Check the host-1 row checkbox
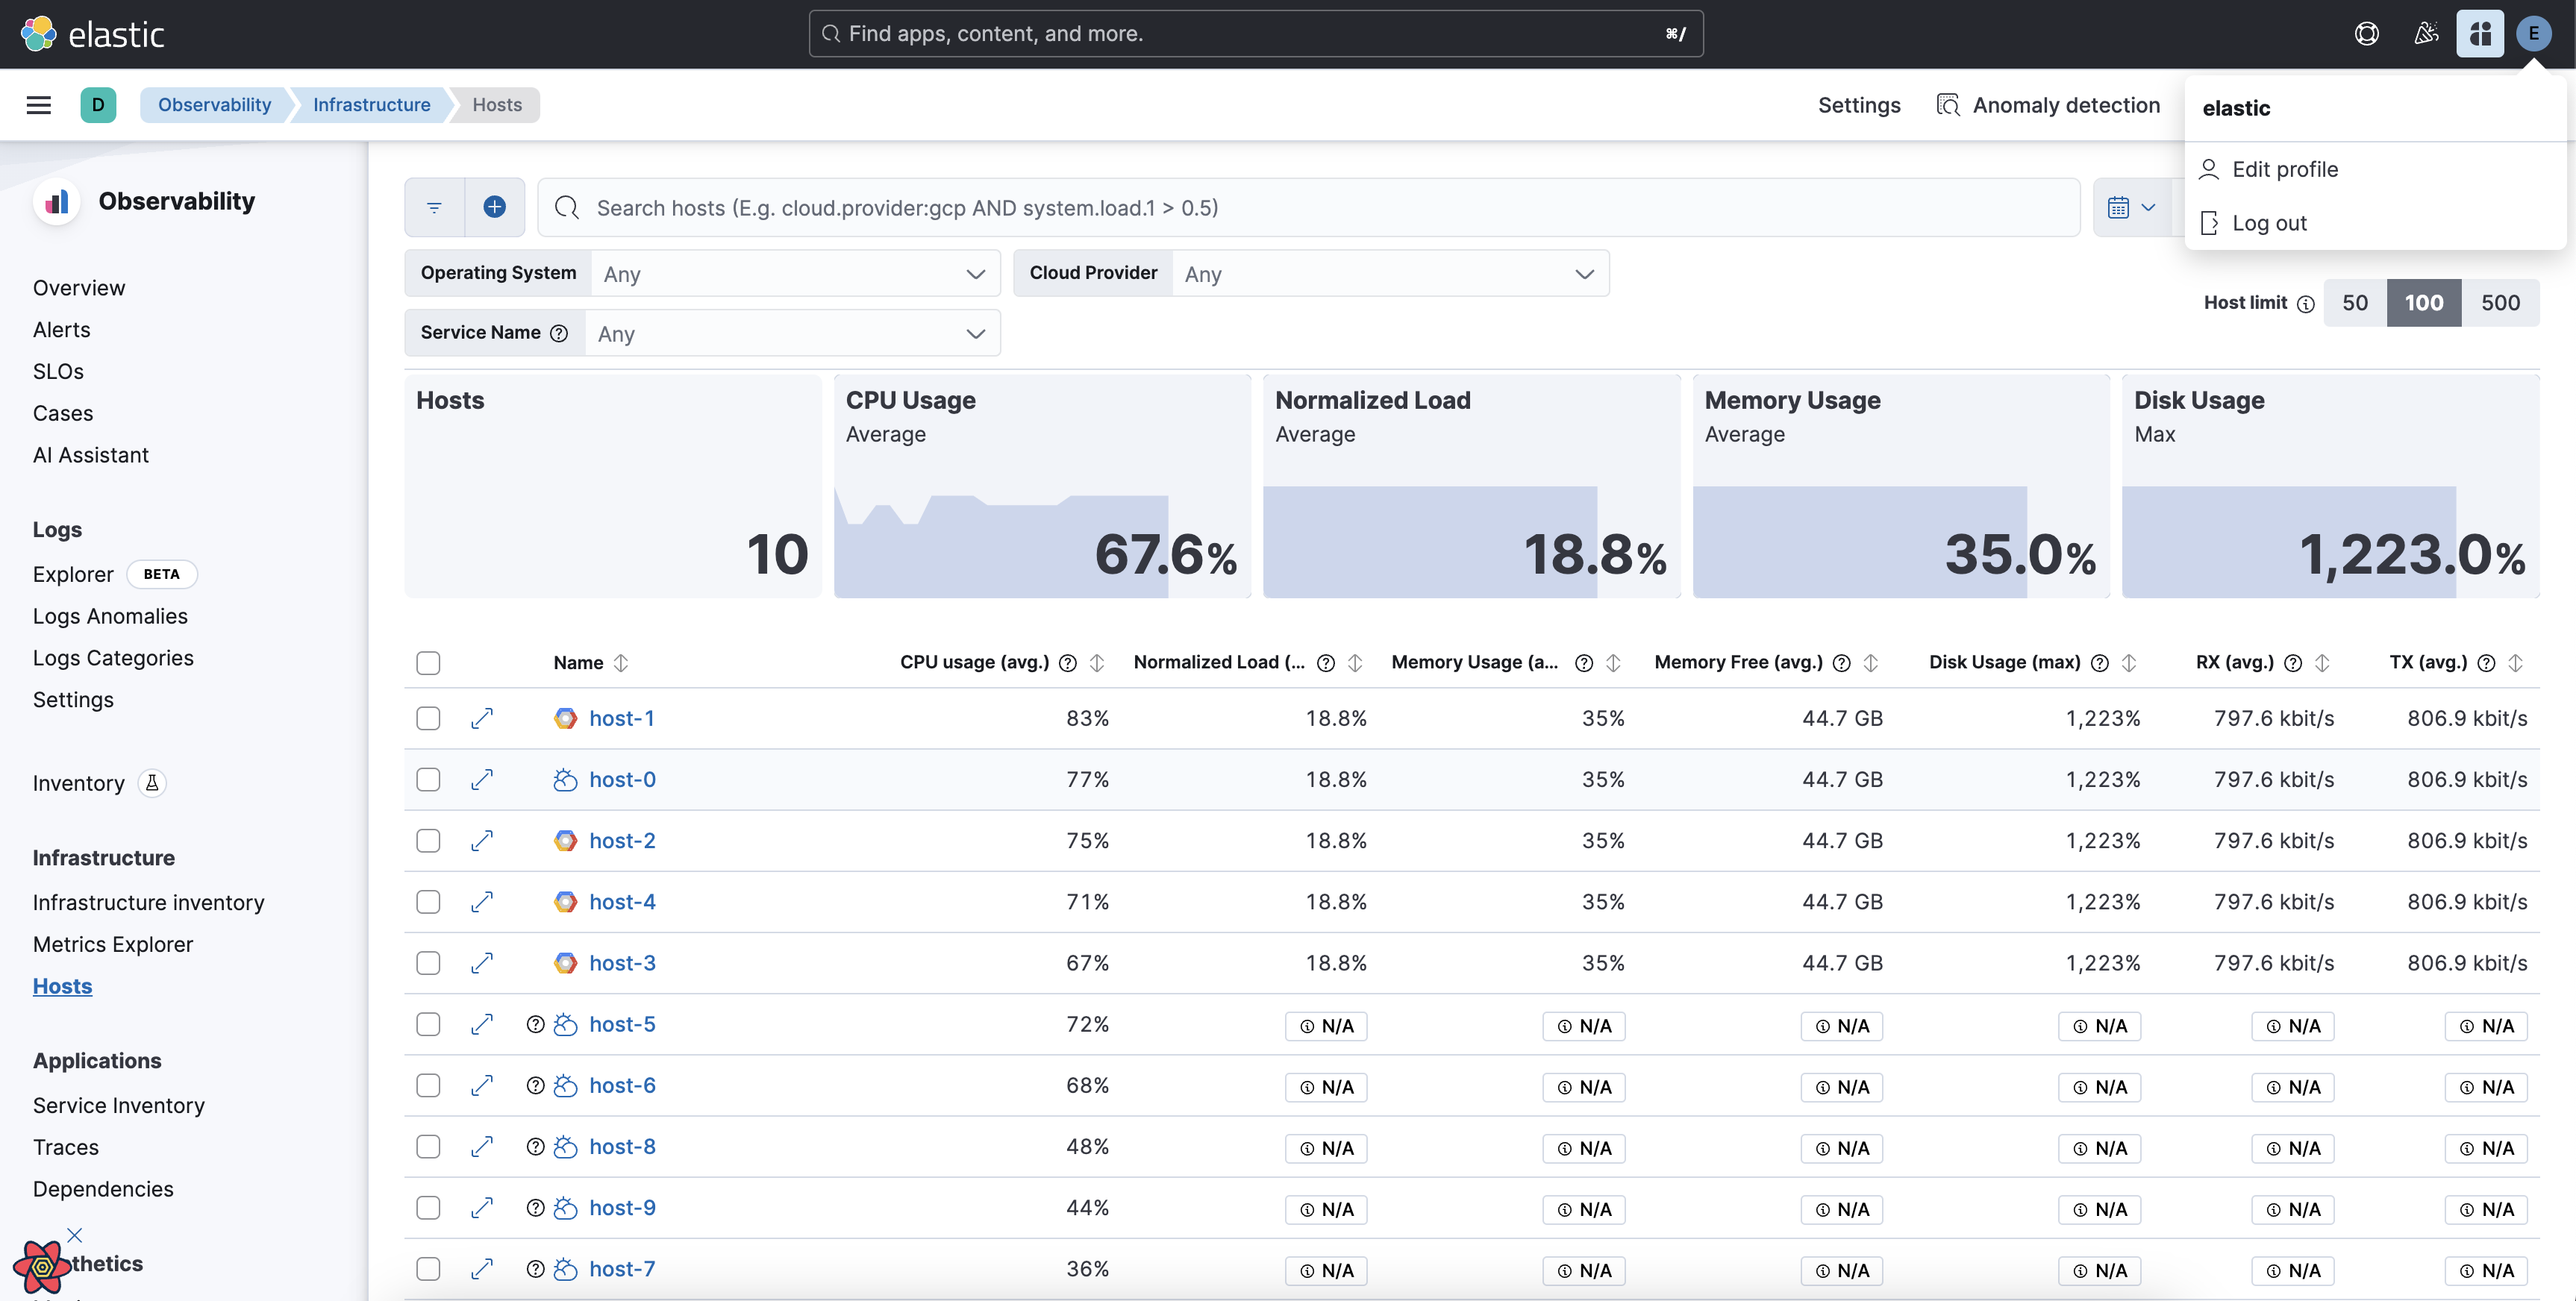The width and height of the screenshot is (2576, 1301). [x=428, y=718]
